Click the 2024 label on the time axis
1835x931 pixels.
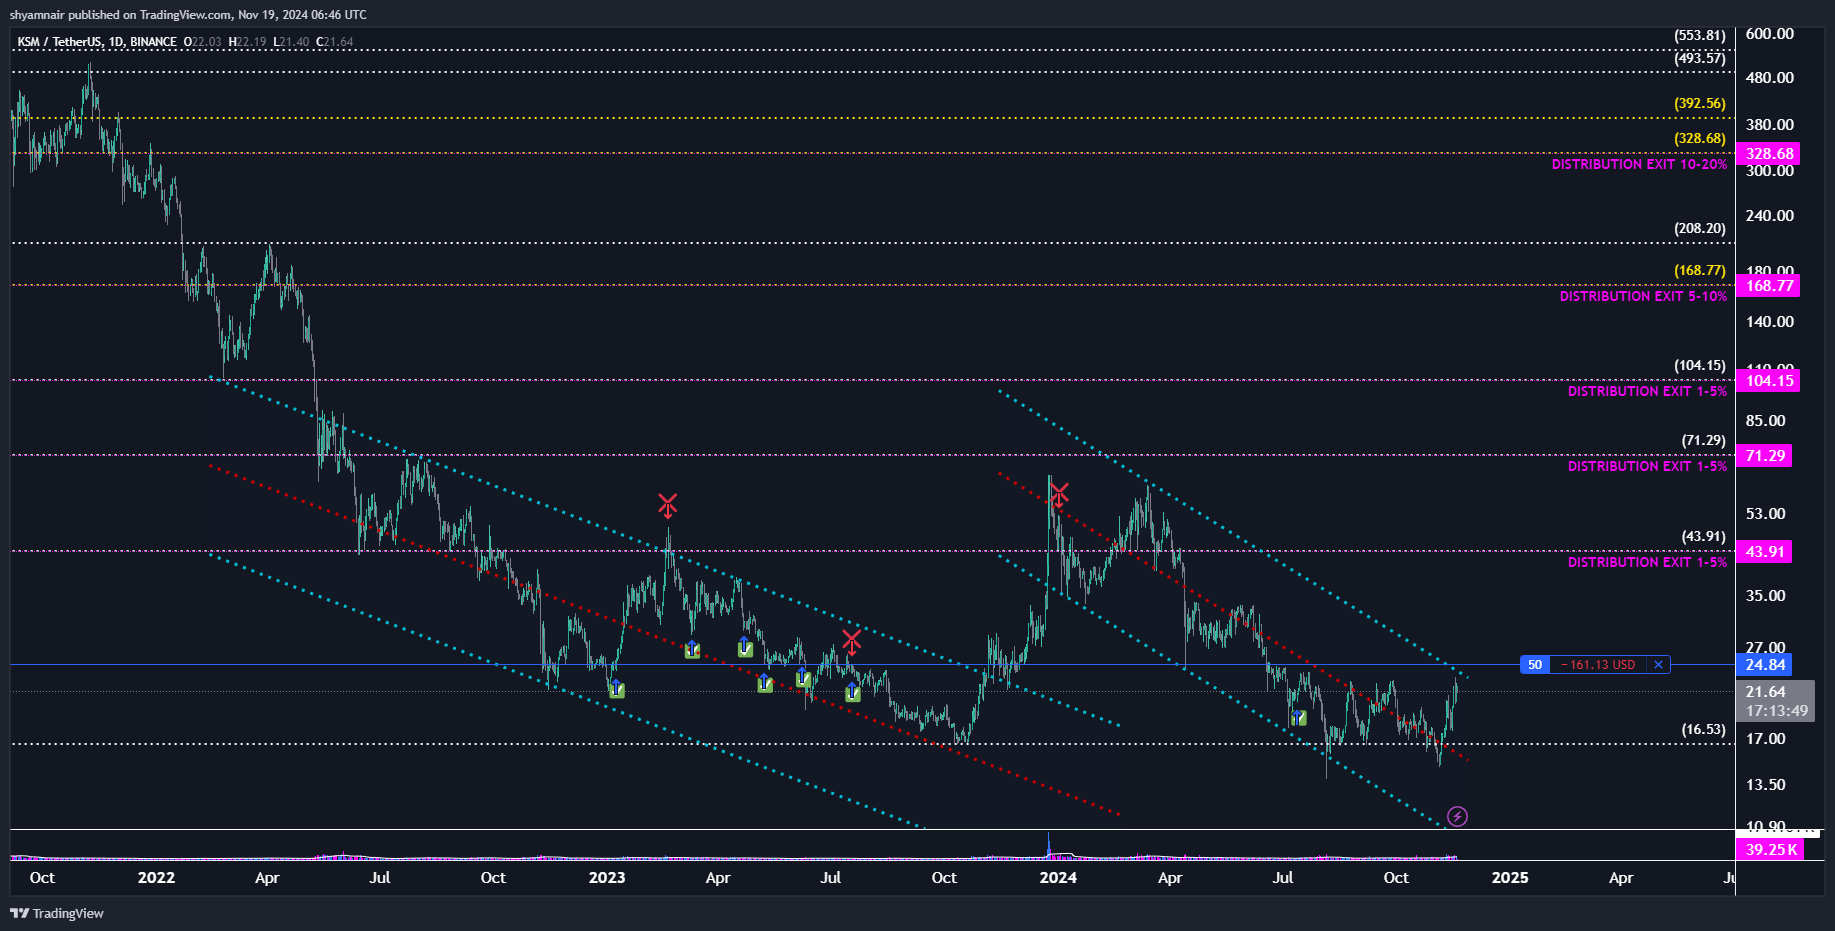tap(1058, 878)
